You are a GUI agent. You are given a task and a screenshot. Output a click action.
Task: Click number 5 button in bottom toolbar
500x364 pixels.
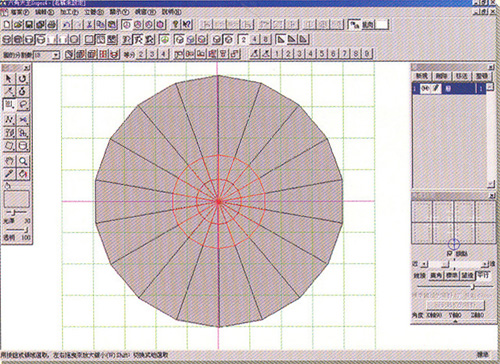click(x=322, y=54)
